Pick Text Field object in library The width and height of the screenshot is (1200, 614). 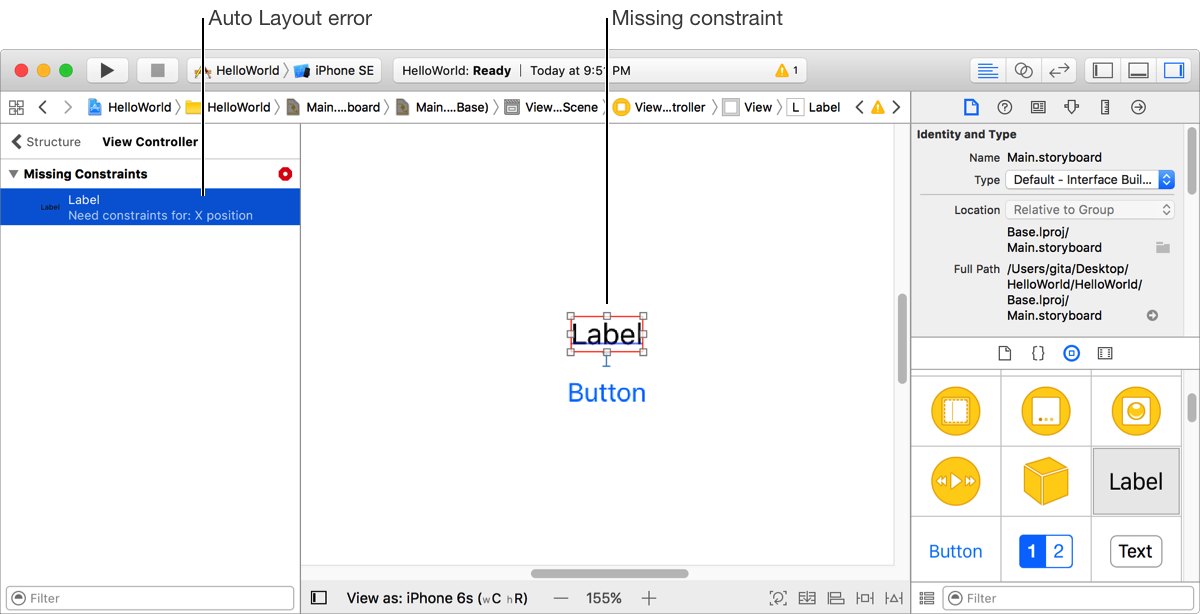pos(1136,551)
